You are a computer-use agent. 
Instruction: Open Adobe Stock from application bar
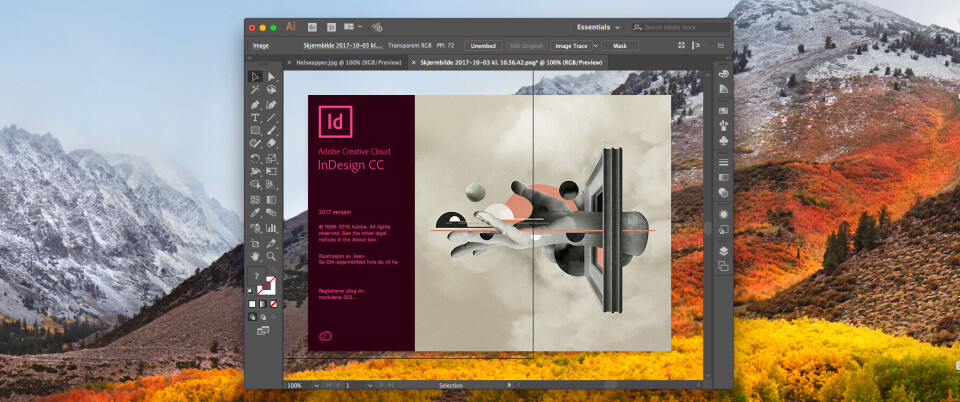pyautogui.click(x=332, y=27)
